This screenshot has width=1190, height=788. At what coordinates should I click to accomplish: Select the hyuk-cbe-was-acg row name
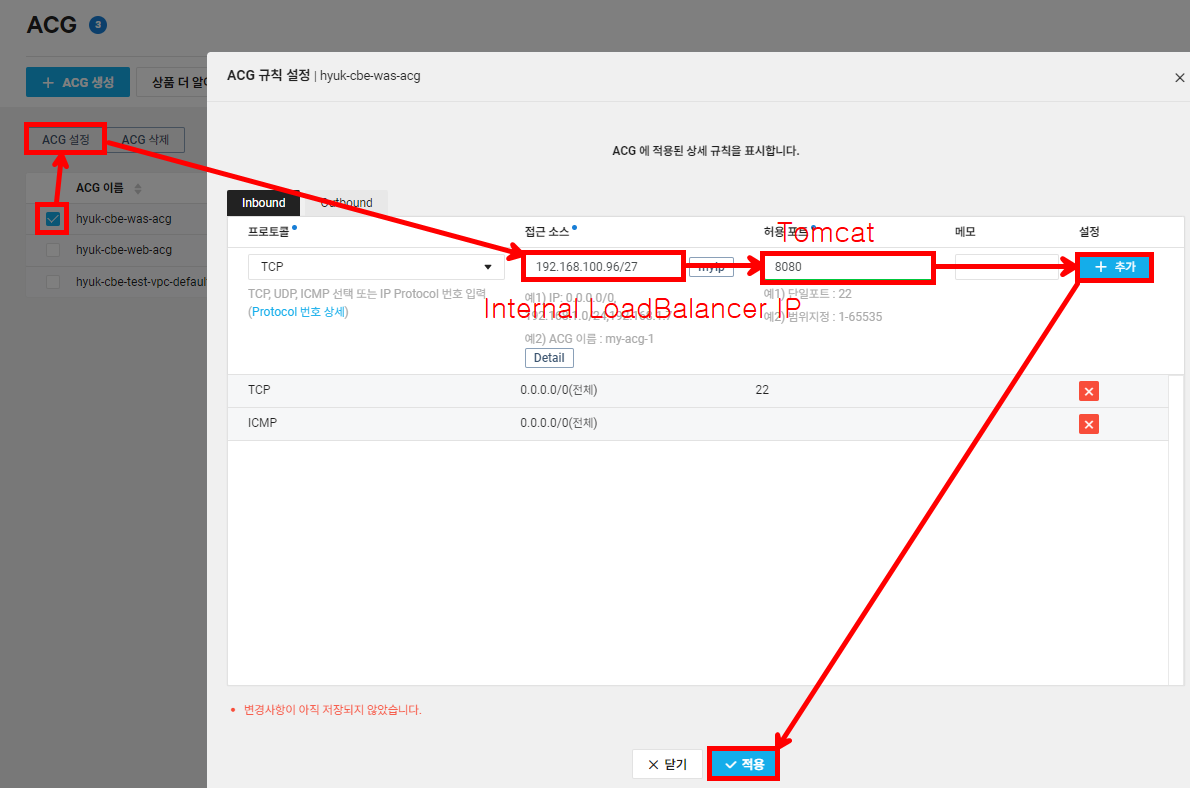point(124,219)
